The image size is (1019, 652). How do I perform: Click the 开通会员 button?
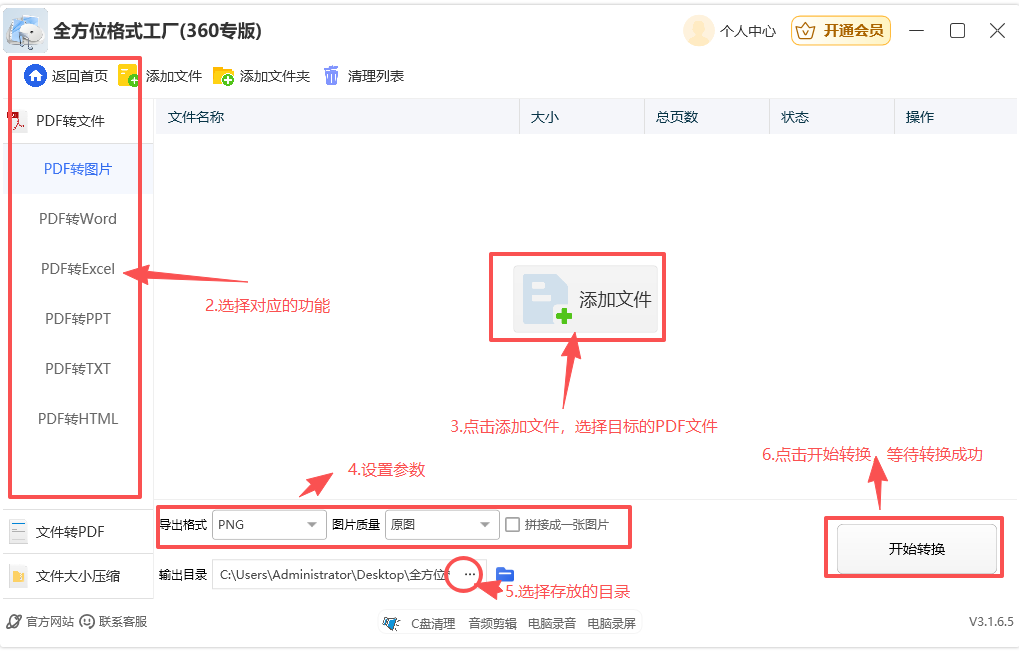(x=840, y=31)
